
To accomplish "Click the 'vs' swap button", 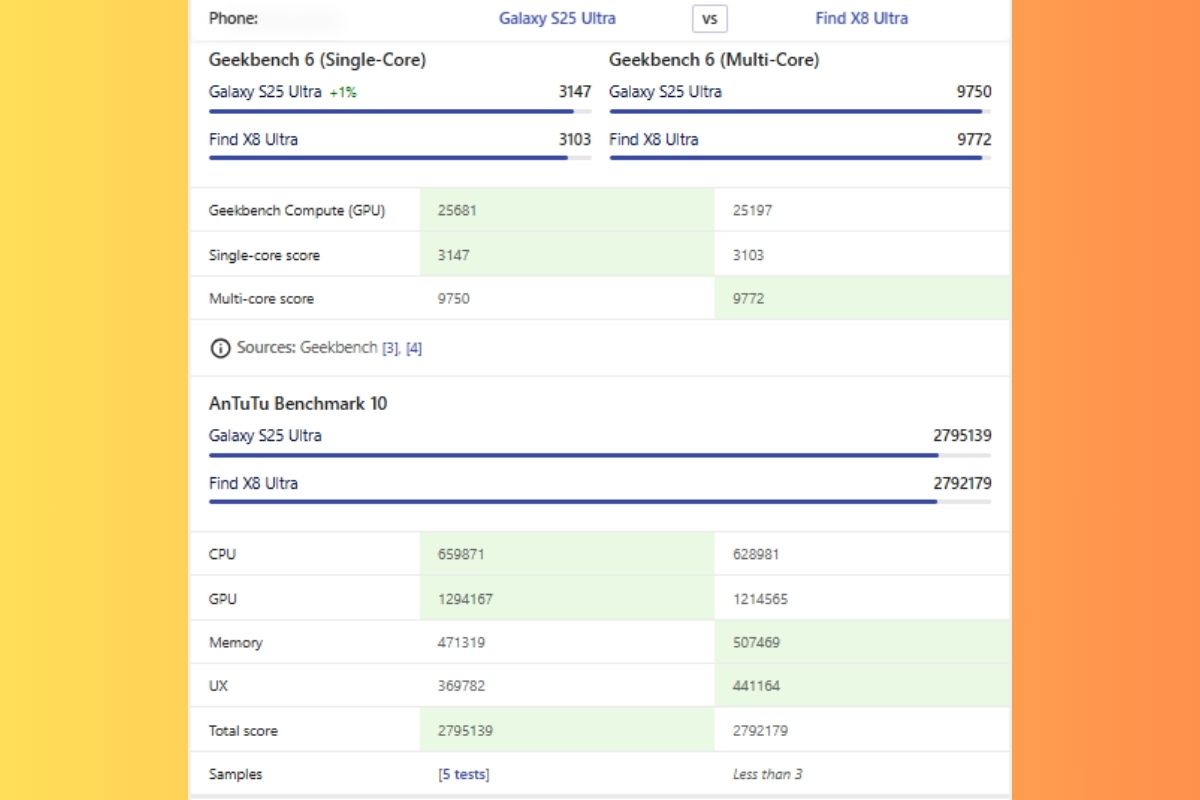I will click(710, 18).
